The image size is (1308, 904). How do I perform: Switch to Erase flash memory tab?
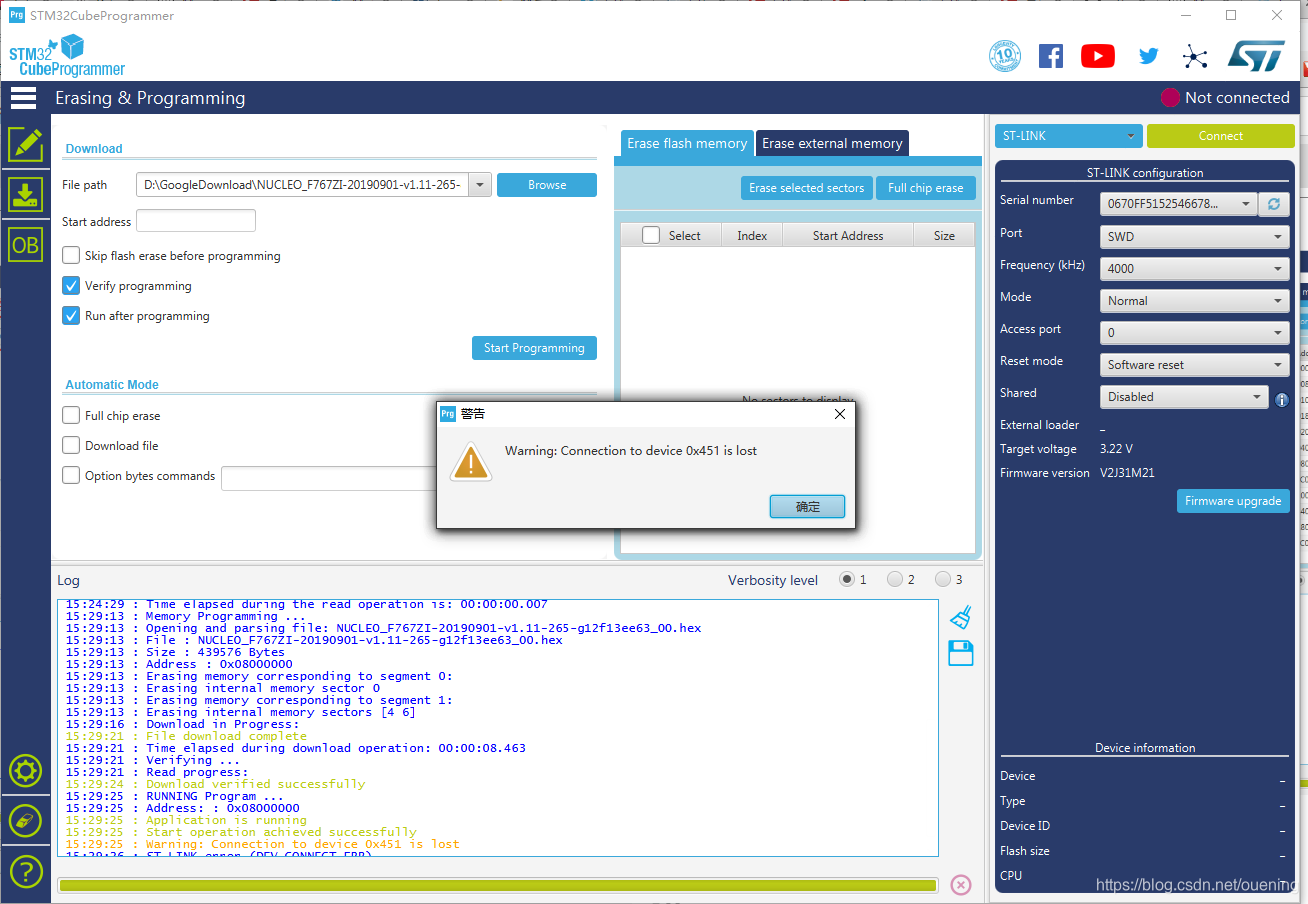pos(687,143)
